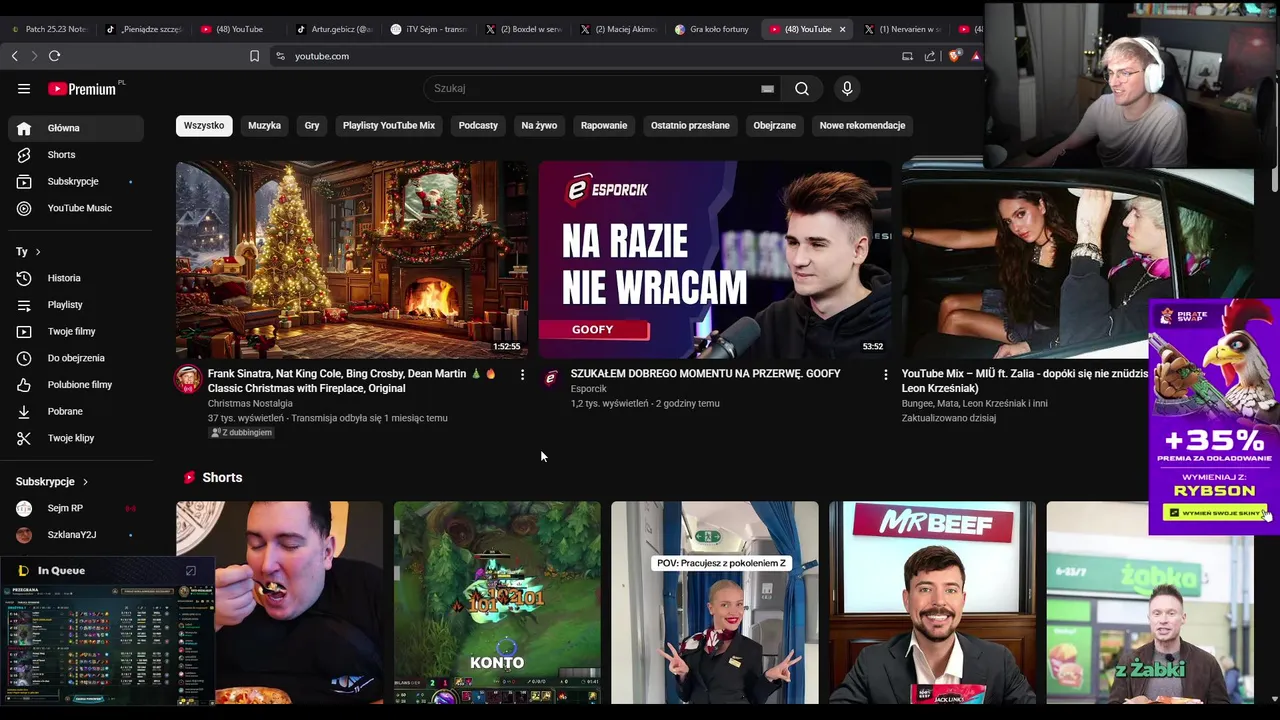
Task: Open Historia in the sidebar
Action: (76, 278)
